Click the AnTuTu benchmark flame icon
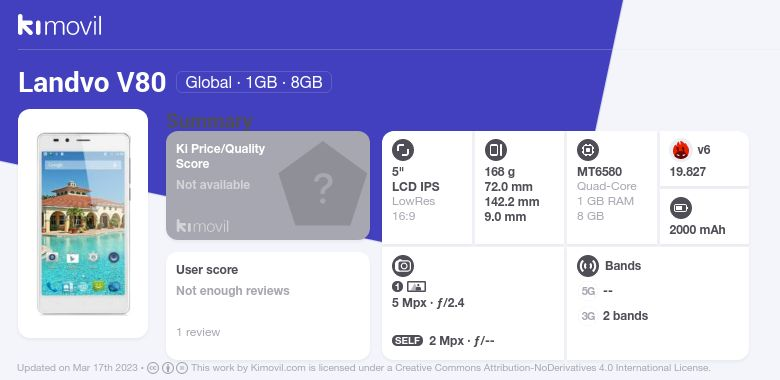 [x=681, y=150]
